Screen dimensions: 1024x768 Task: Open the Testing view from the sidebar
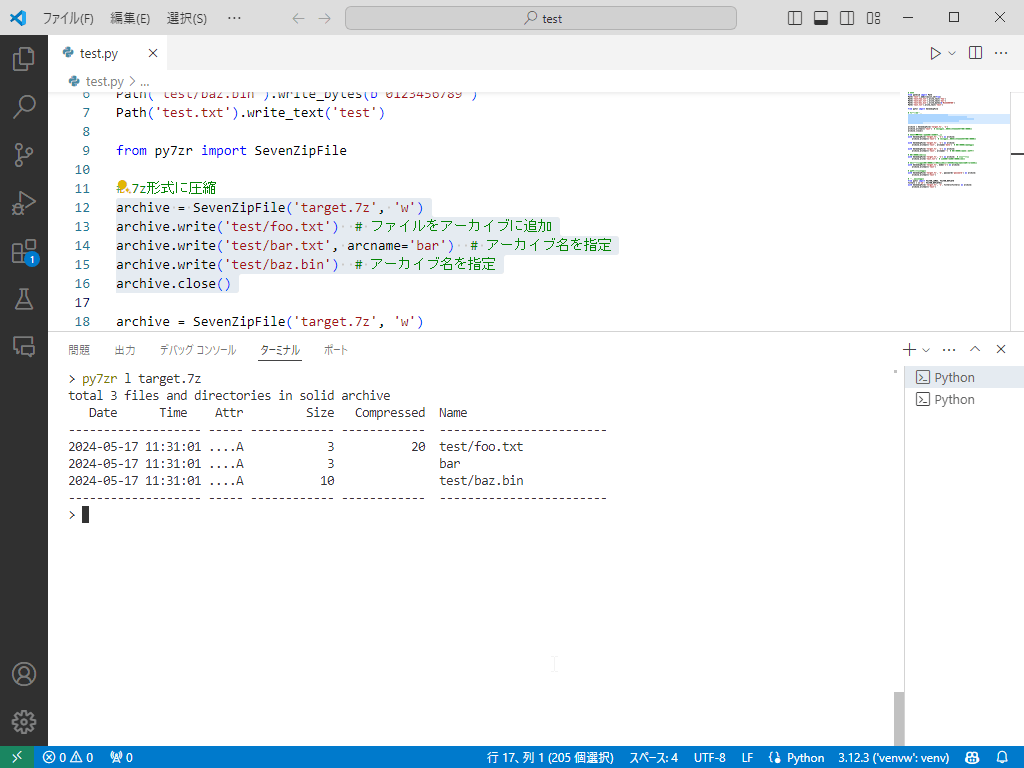24,299
